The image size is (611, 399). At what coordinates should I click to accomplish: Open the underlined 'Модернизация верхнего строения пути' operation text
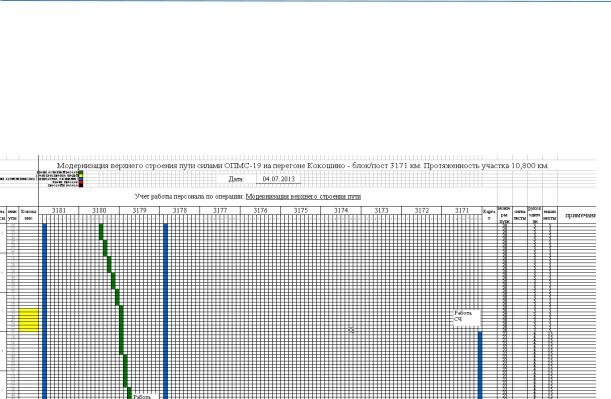pyautogui.click(x=303, y=196)
